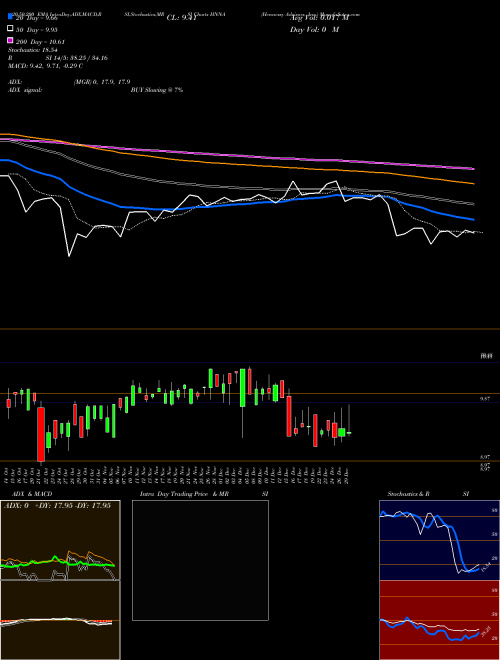Click the magenta 200 Day legend swatch

[x=11, y=41]
